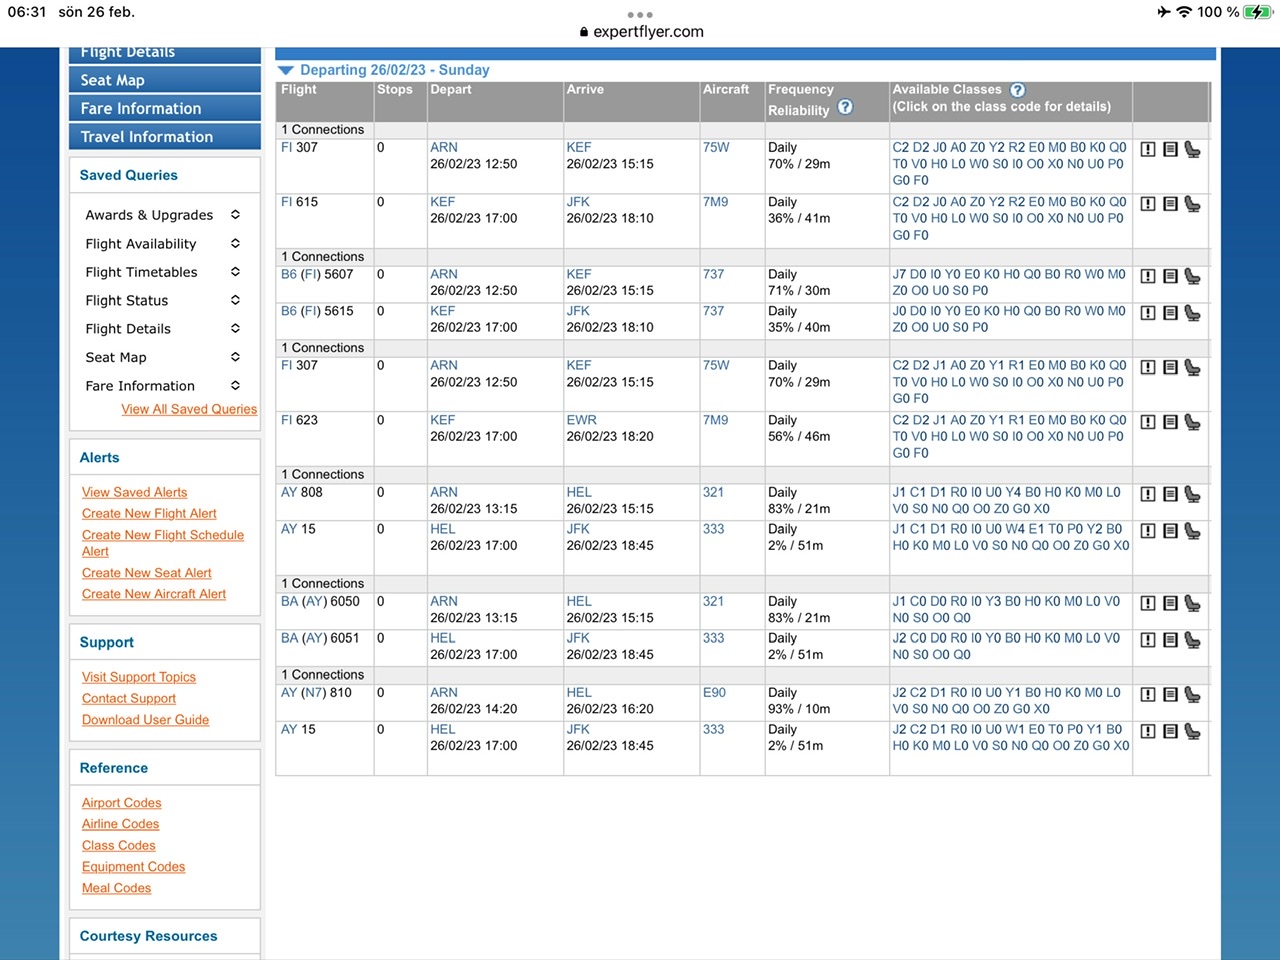Screen dimensions: 1280x960
Task: Open Fare Information in blue navigation menu
Action: [165, 108]
